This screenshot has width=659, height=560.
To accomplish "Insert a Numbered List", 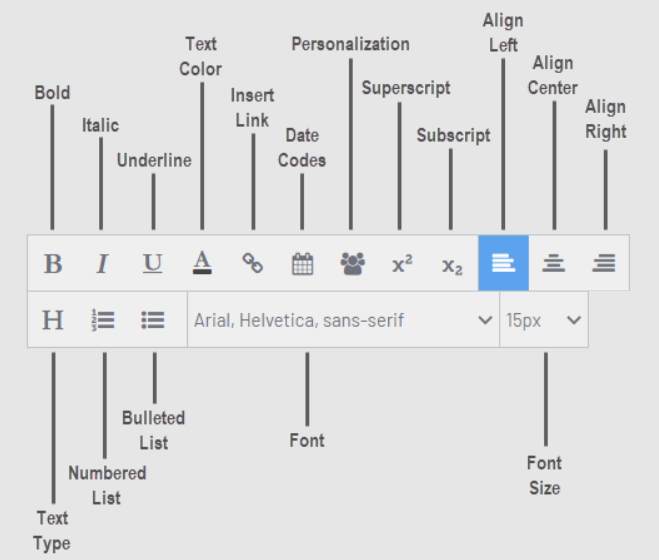I will 103,320.
